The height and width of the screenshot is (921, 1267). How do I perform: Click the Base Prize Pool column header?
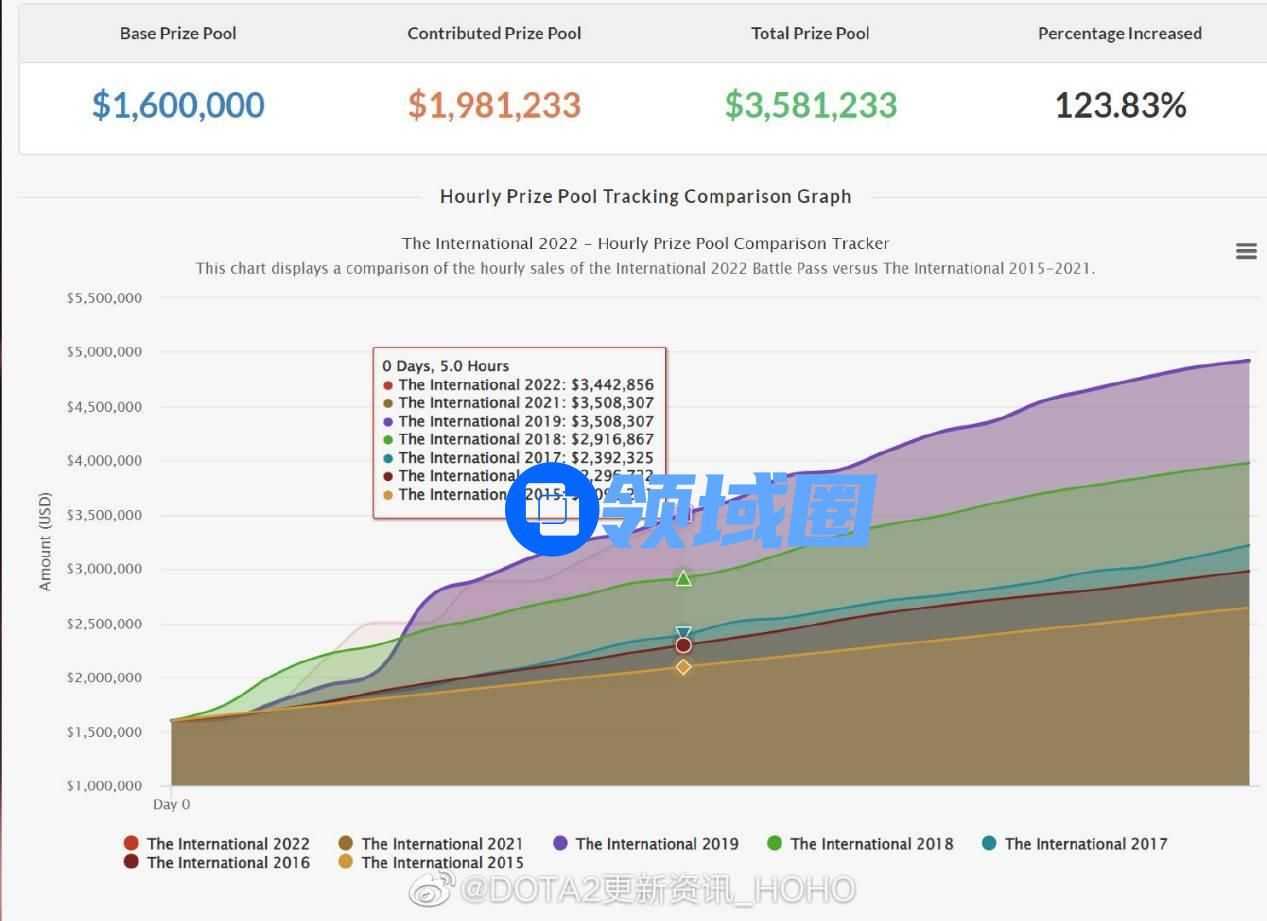tap(178, 33)
